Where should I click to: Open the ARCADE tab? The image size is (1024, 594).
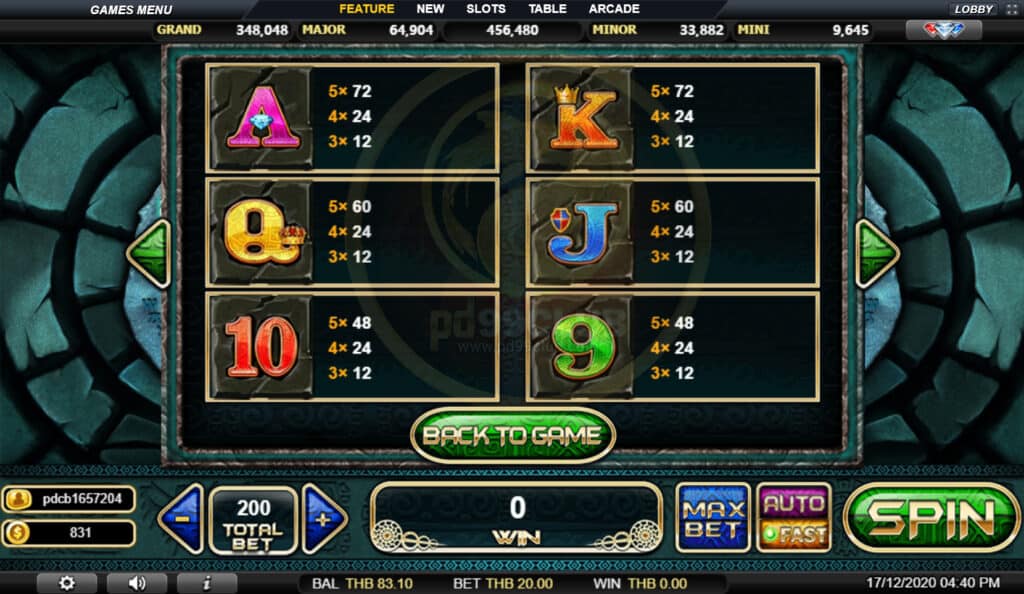coord(614,9)
